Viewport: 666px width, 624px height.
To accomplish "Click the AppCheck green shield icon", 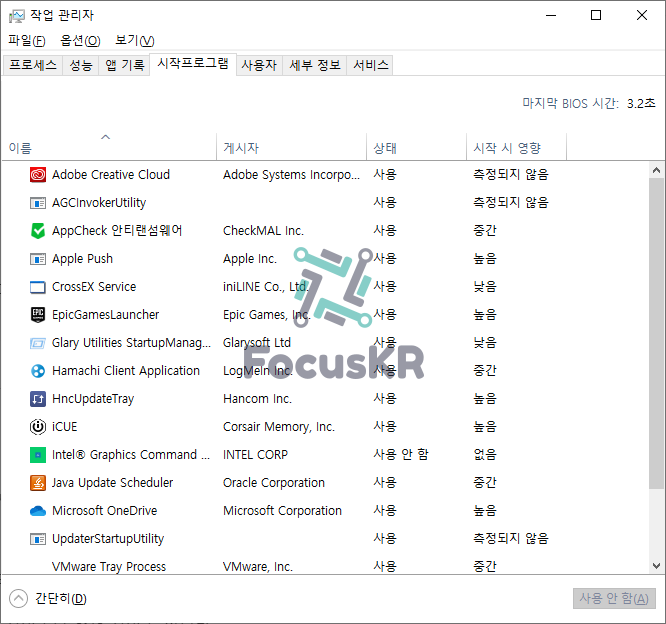I will pyautogui.click(x=38, y=231).
